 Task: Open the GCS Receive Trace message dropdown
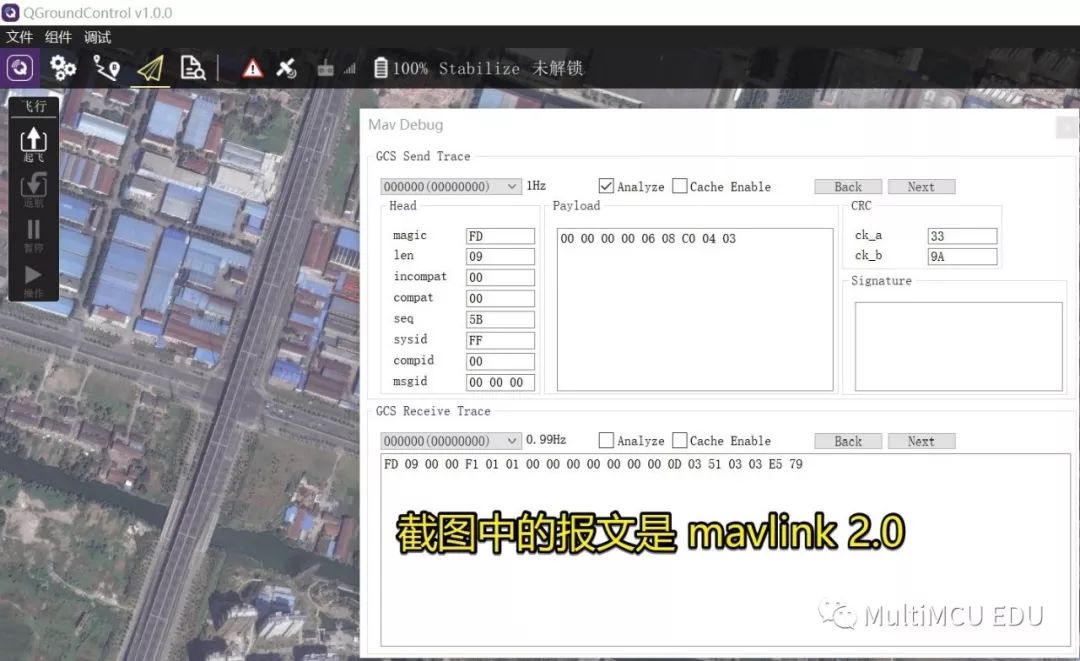(450, 441)
